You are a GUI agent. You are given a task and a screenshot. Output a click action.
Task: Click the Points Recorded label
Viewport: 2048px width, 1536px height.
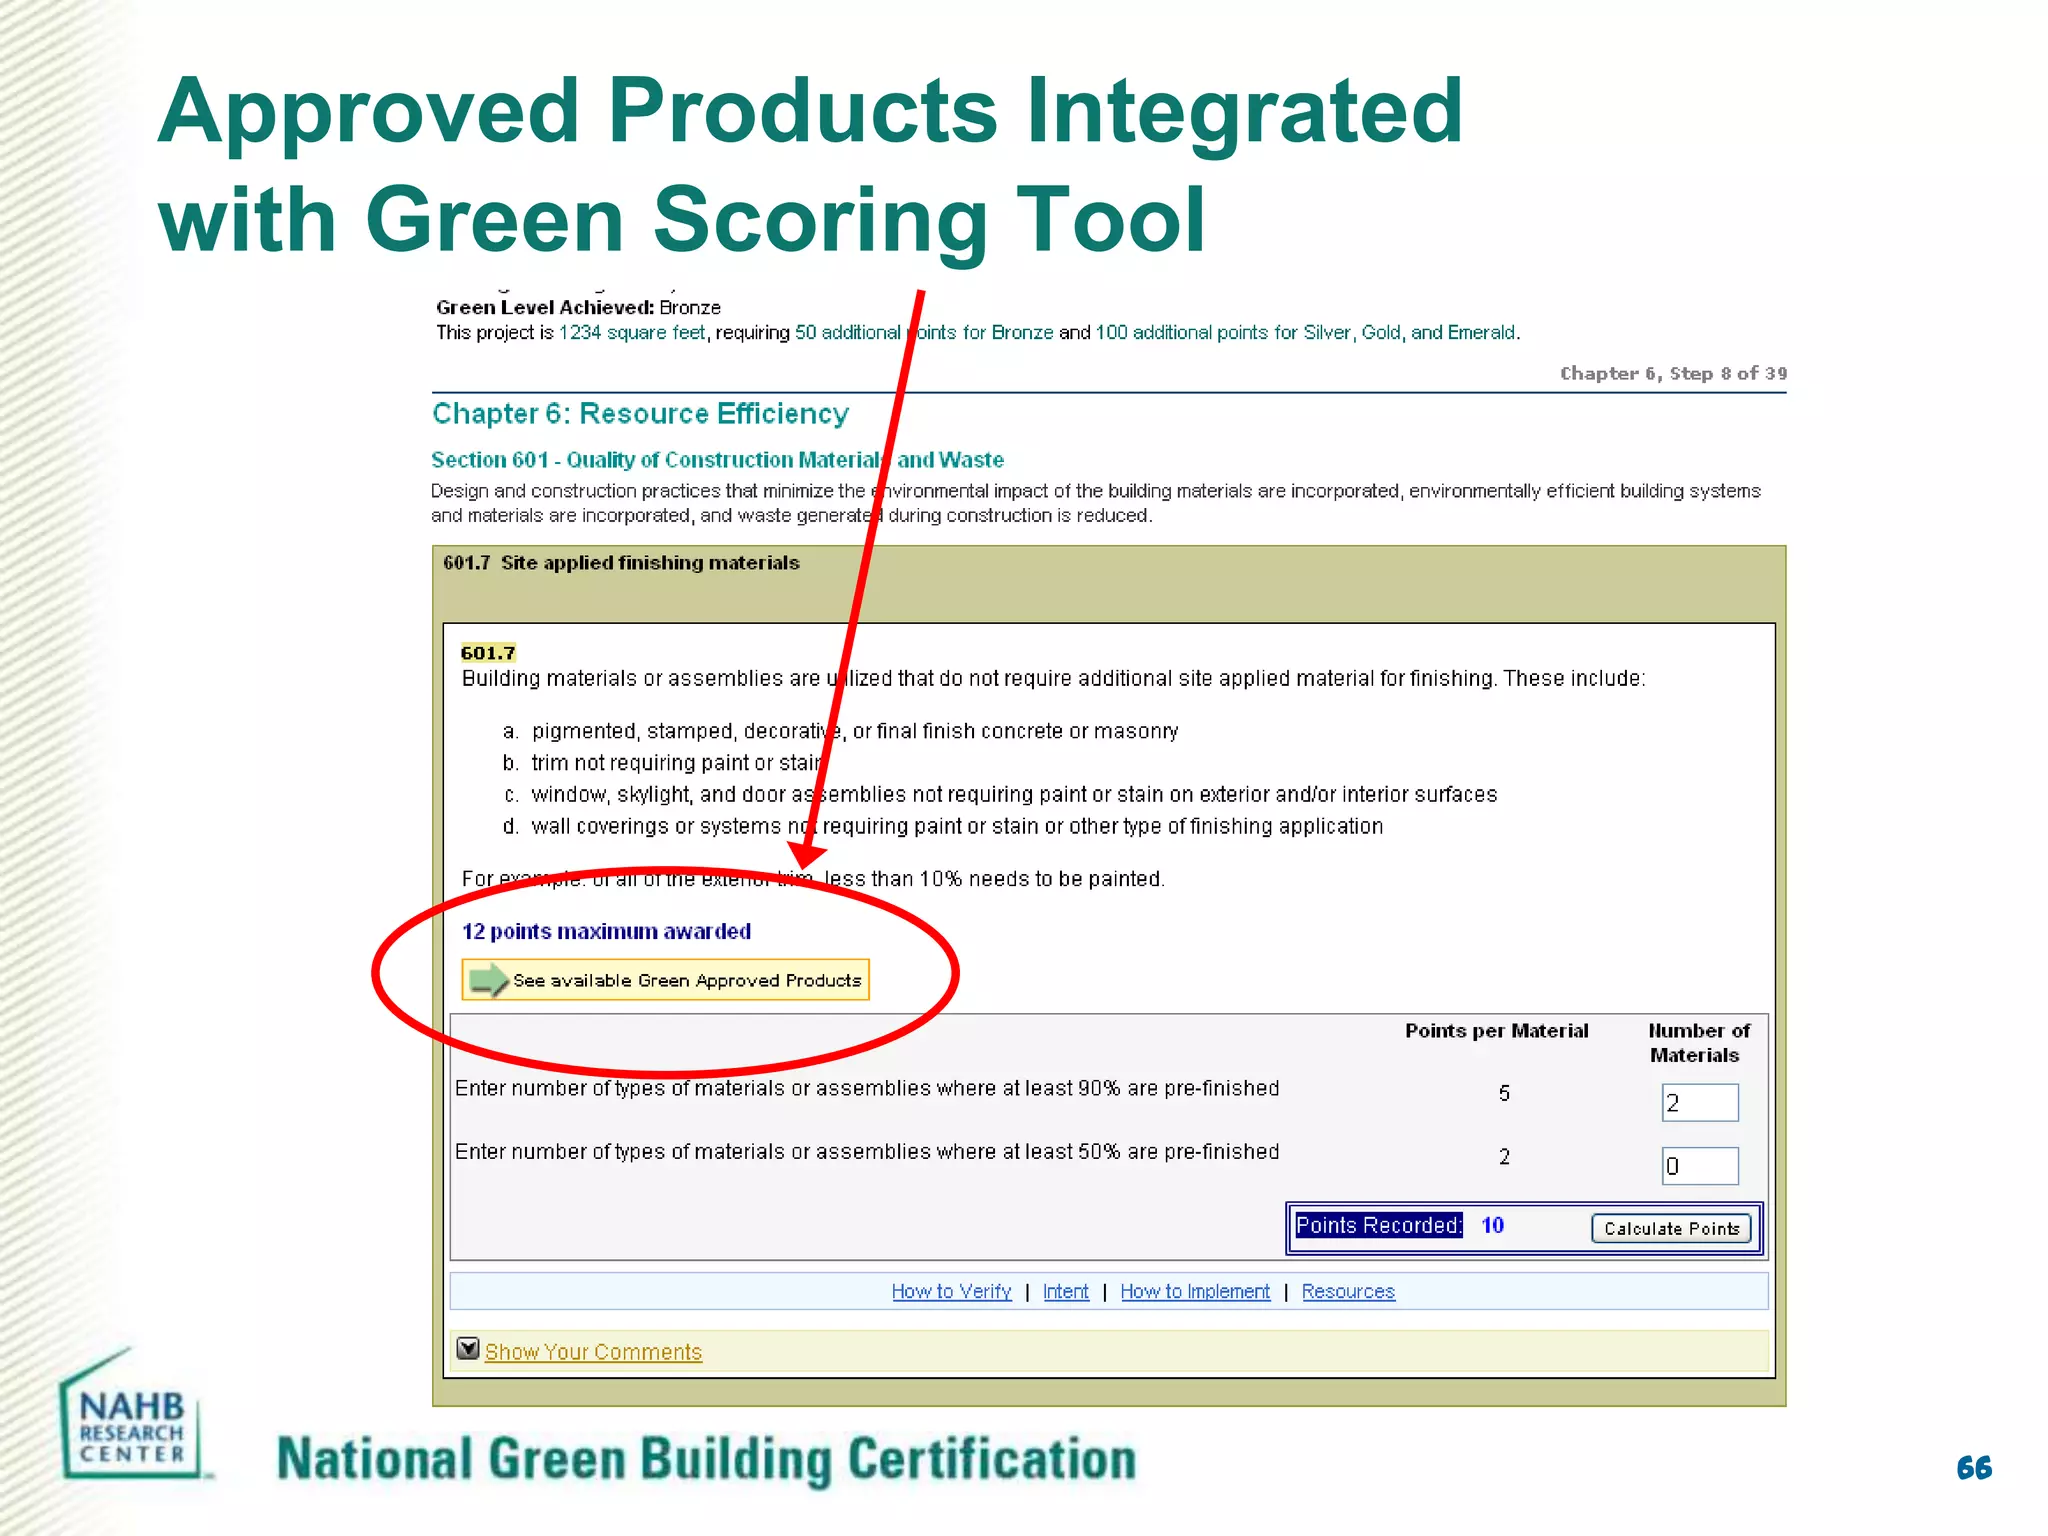pos(1378,1225)
